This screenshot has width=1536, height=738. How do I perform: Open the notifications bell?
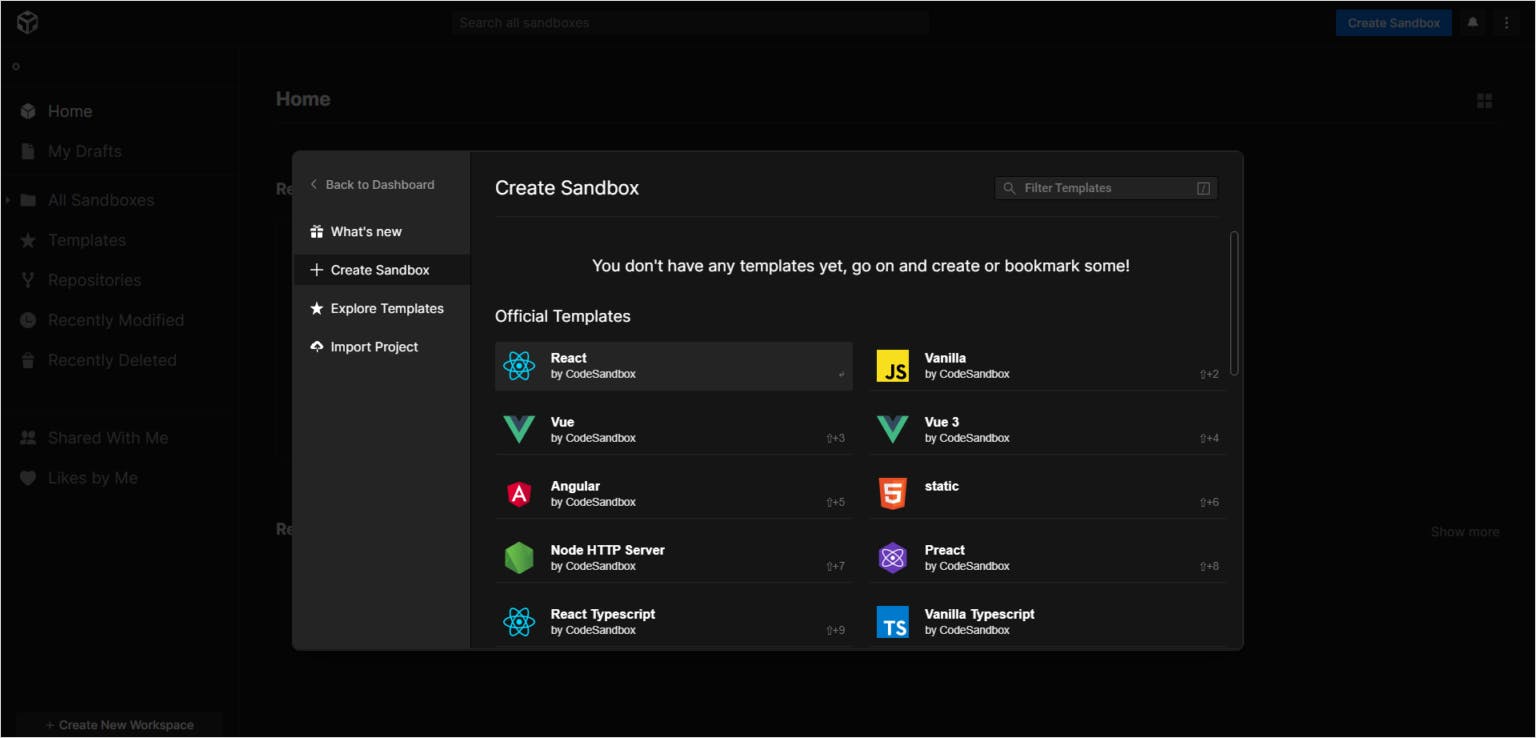pyautogui.click(x=1473, y=22)
